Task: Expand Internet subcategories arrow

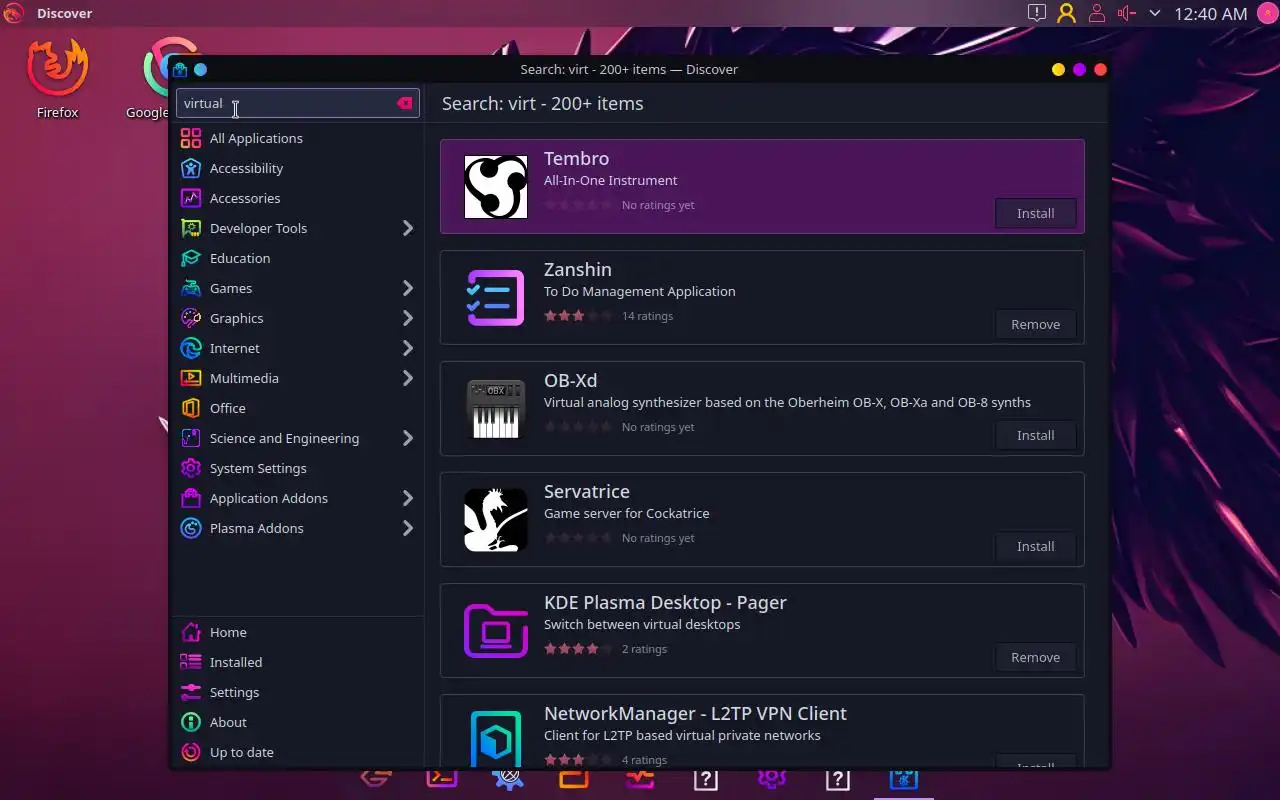Action: pos(407,348)
